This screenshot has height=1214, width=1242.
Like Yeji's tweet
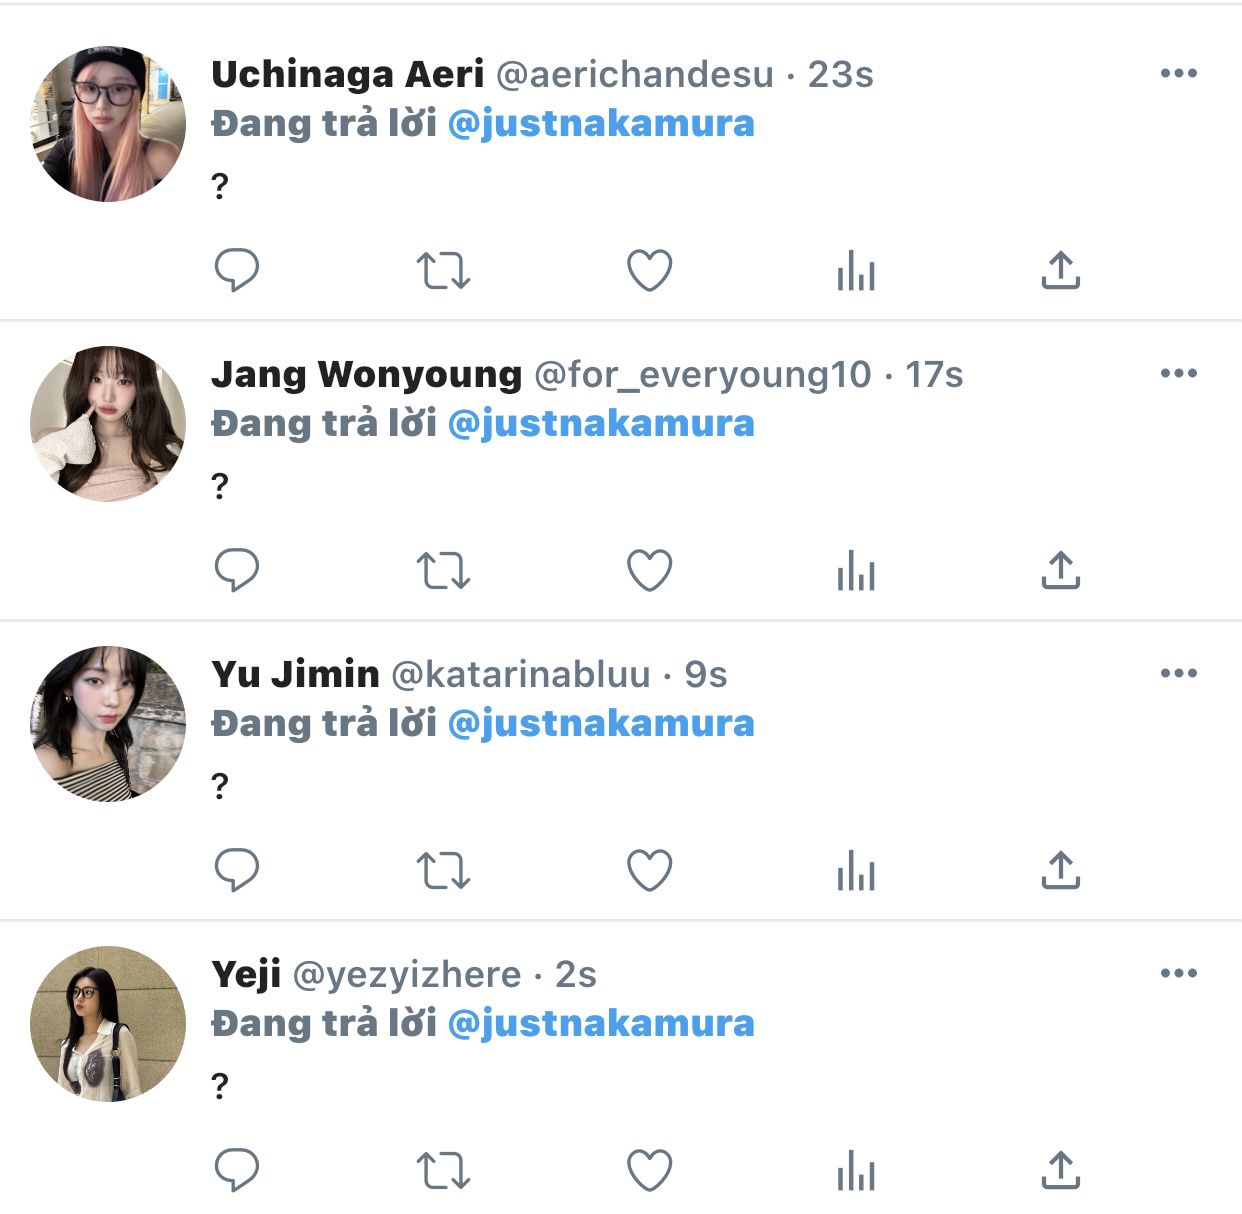click(649, 1170)
